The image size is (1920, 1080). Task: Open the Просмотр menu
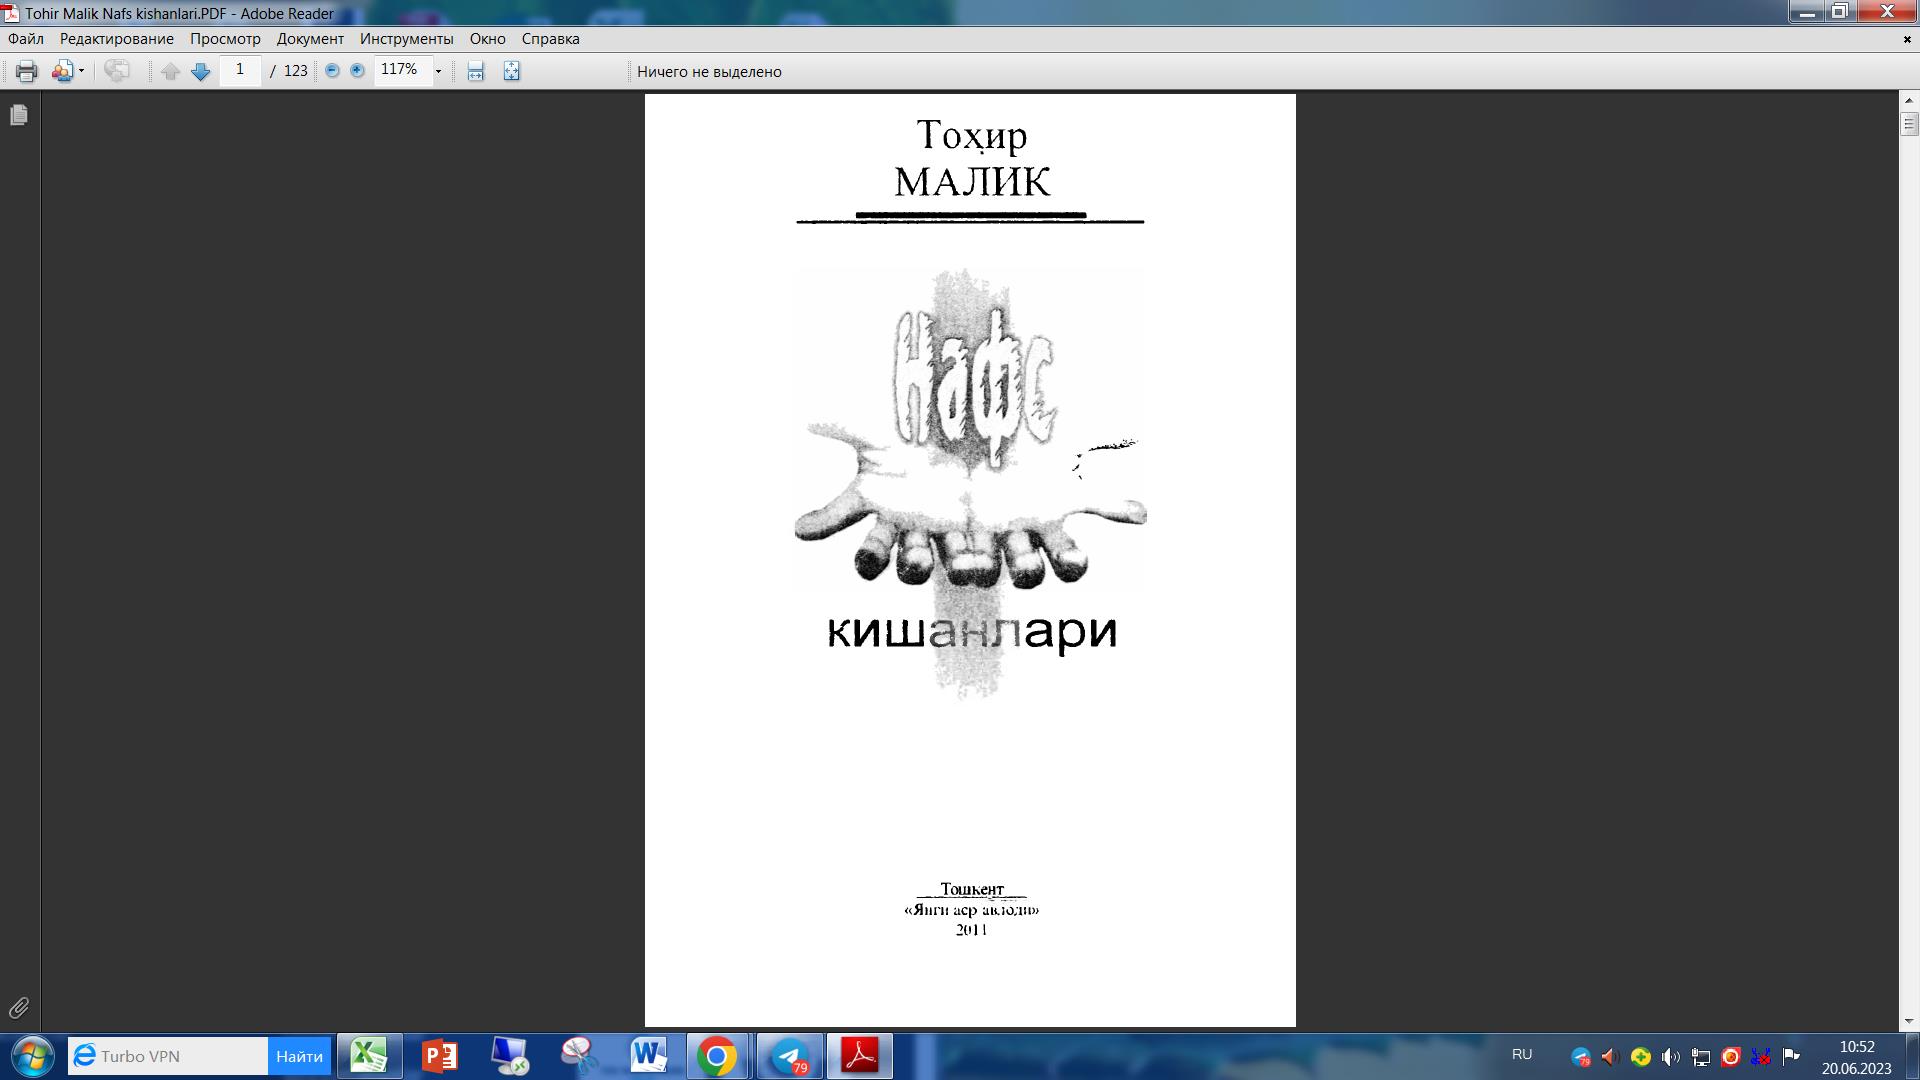225,39
